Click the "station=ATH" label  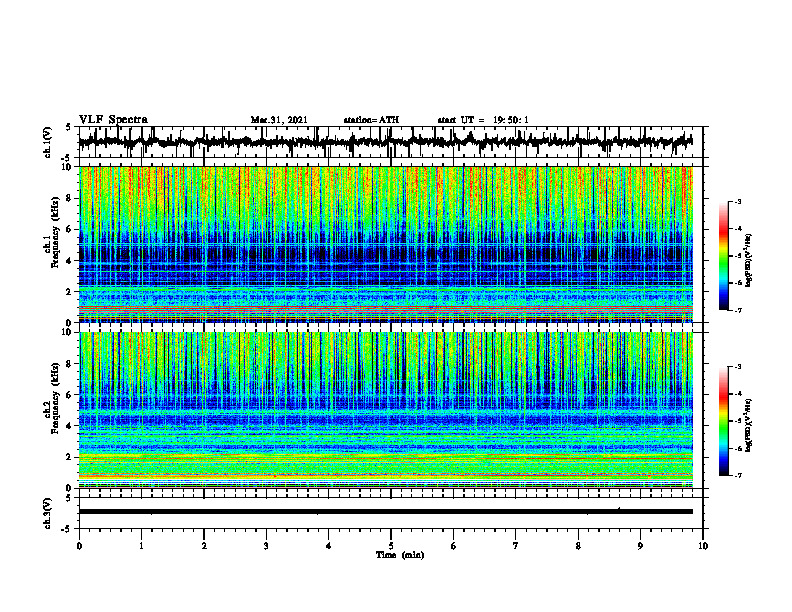click(371, 120)
